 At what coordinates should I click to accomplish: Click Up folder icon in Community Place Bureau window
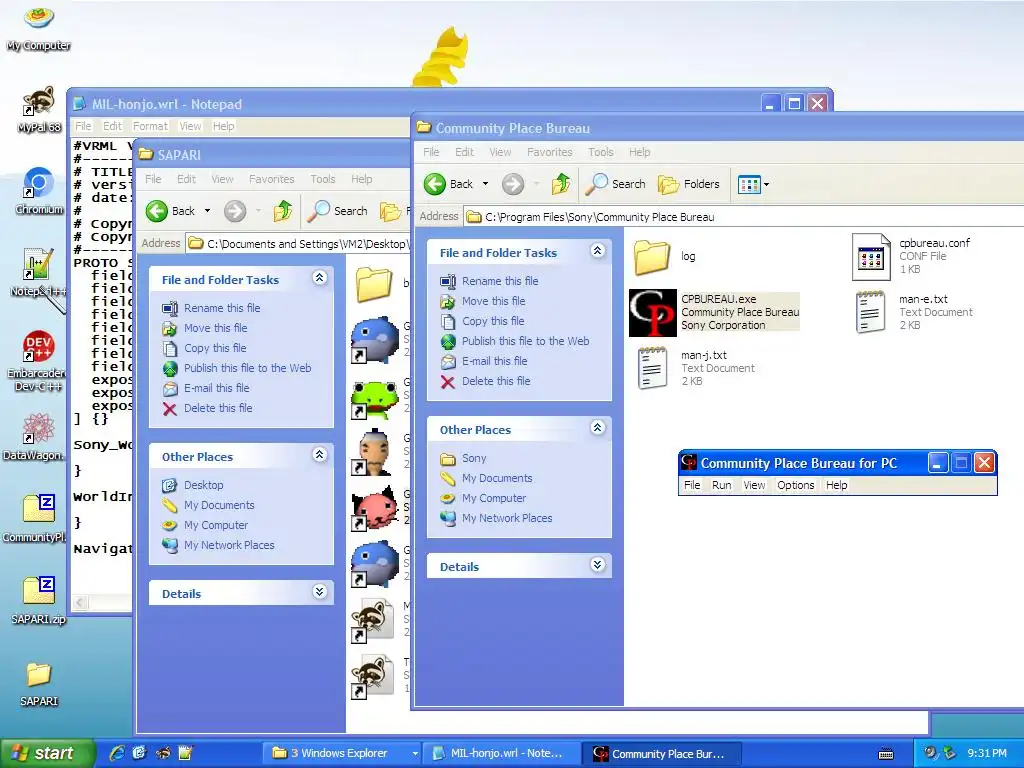pyautogui.click(x=561, y=184)
